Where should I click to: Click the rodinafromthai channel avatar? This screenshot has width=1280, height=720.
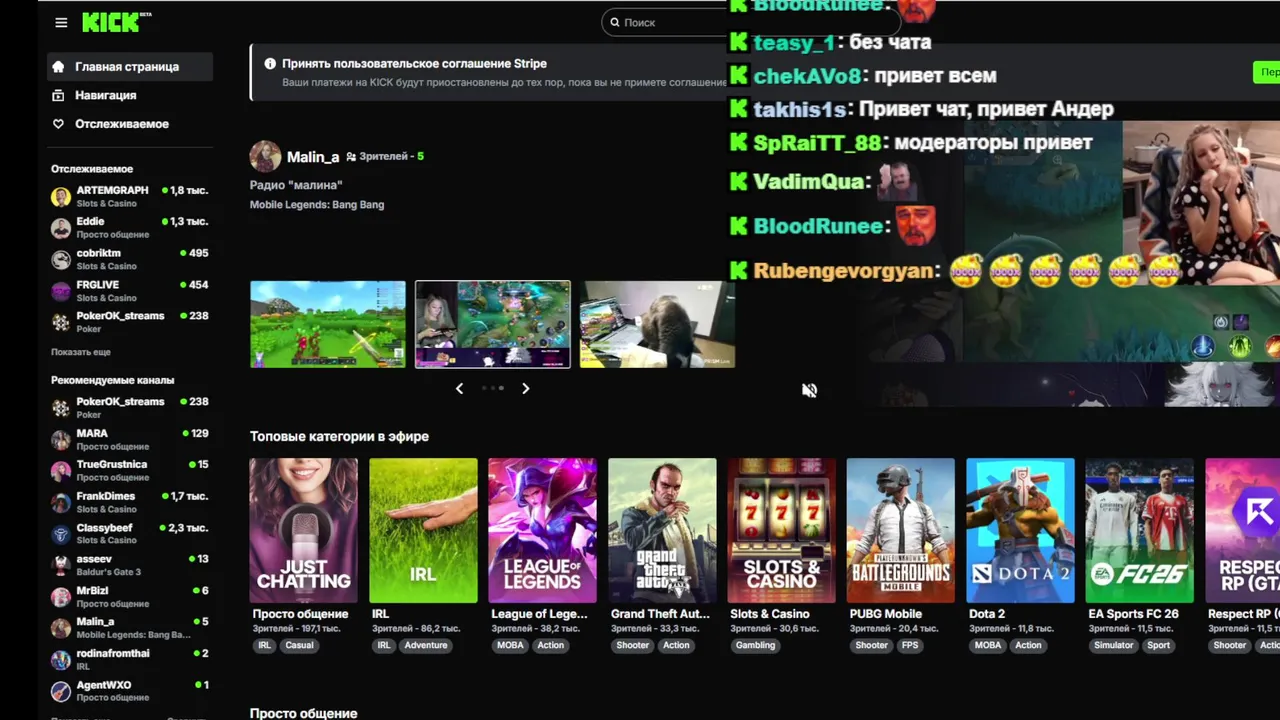[x=61, y=659]
